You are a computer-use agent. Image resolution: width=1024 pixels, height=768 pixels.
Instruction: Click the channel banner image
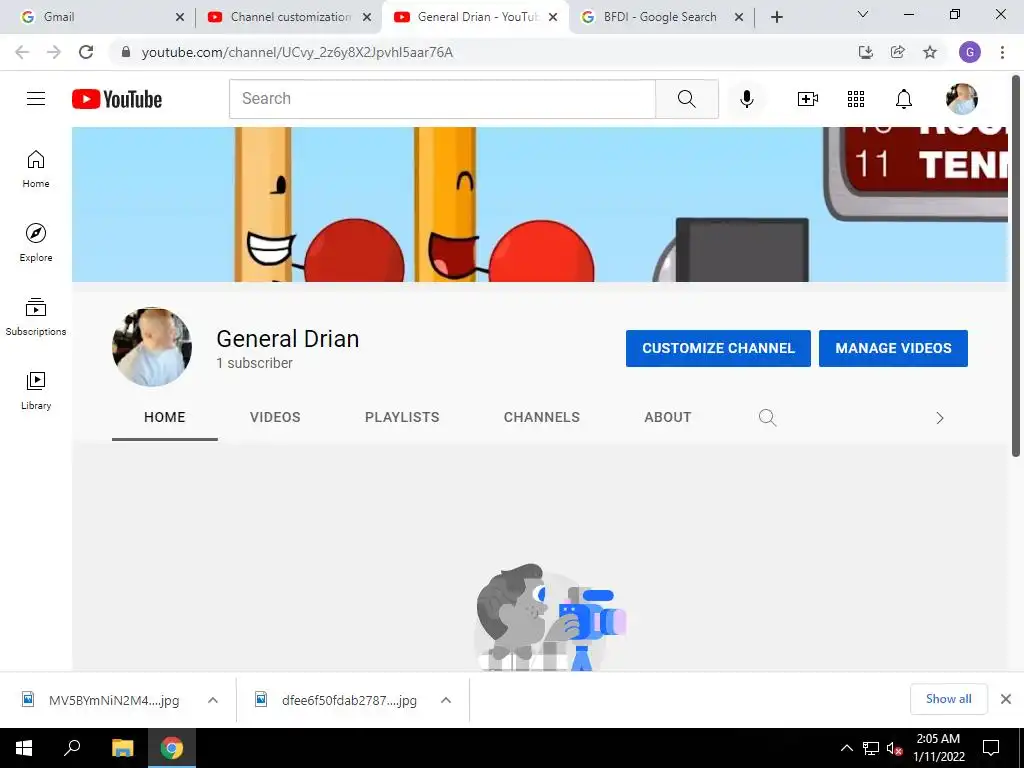coord(539,204)
